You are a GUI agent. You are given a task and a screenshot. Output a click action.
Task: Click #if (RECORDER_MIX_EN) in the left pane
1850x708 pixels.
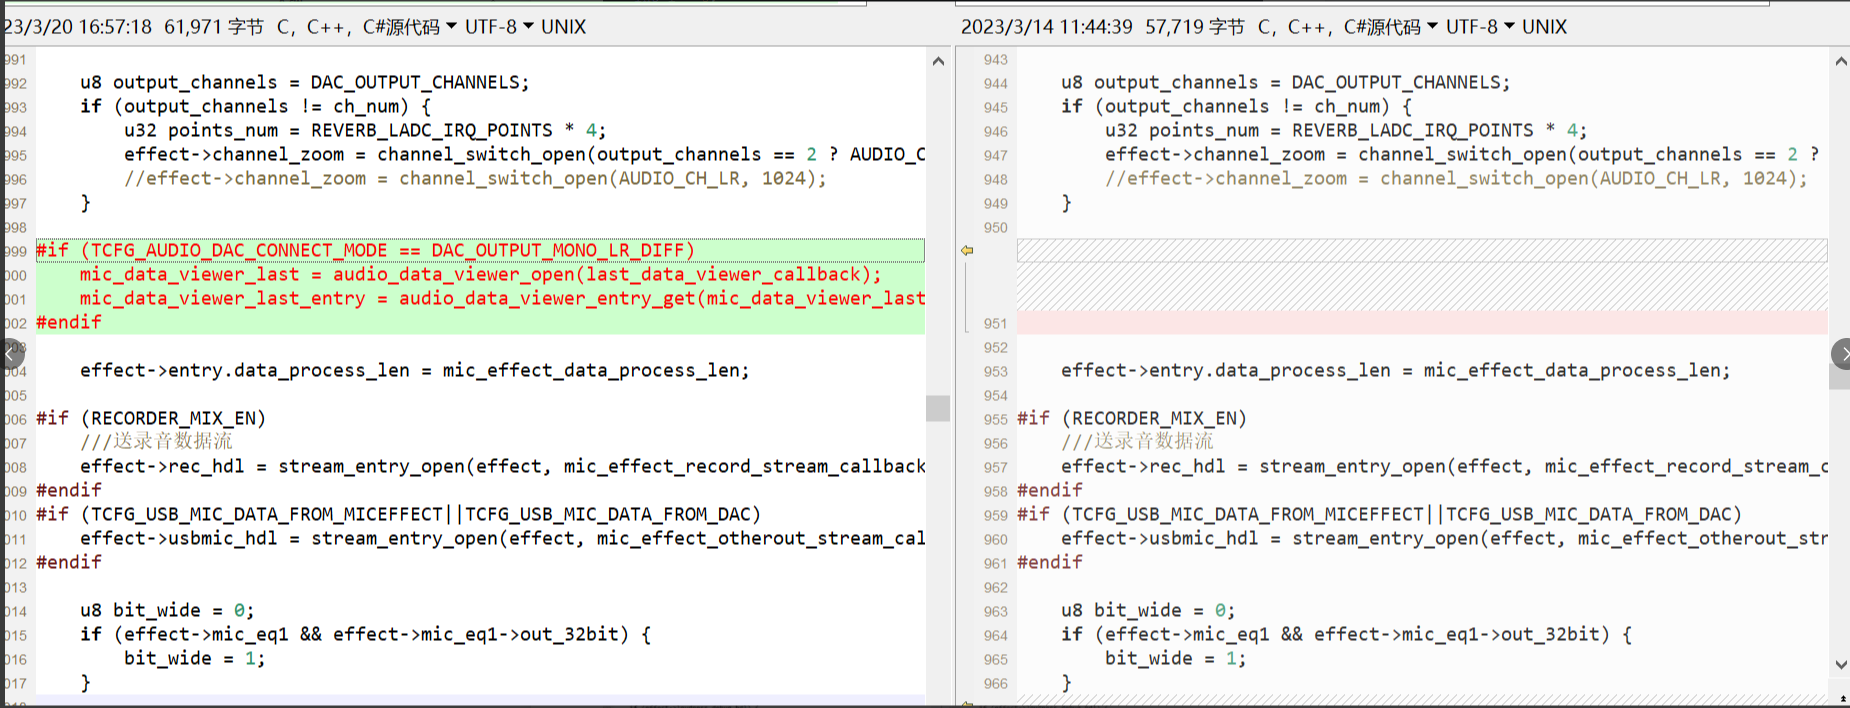coord(151,418)
